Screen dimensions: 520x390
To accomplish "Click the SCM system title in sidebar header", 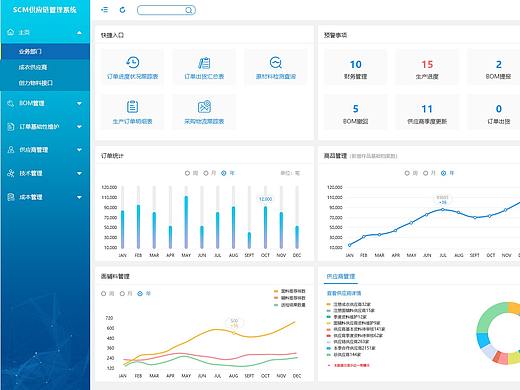I will [45, 10].
